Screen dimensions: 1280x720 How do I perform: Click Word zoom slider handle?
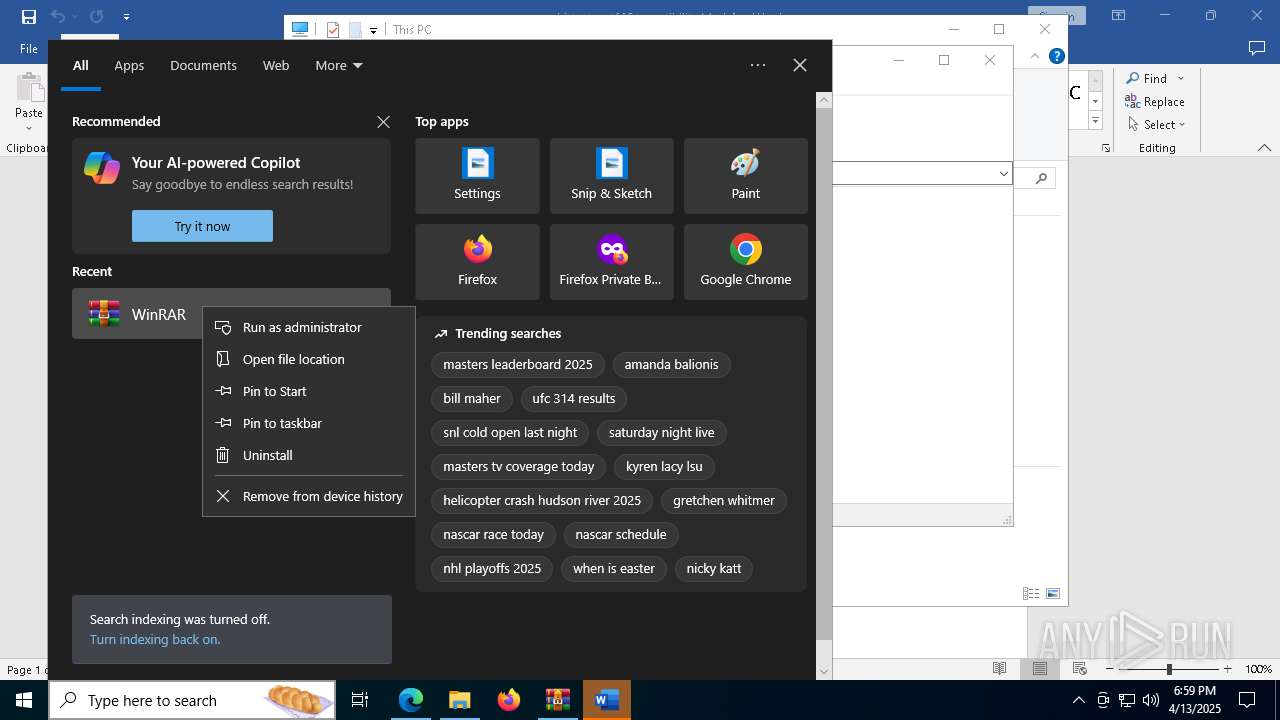[x=1168, y=669]
